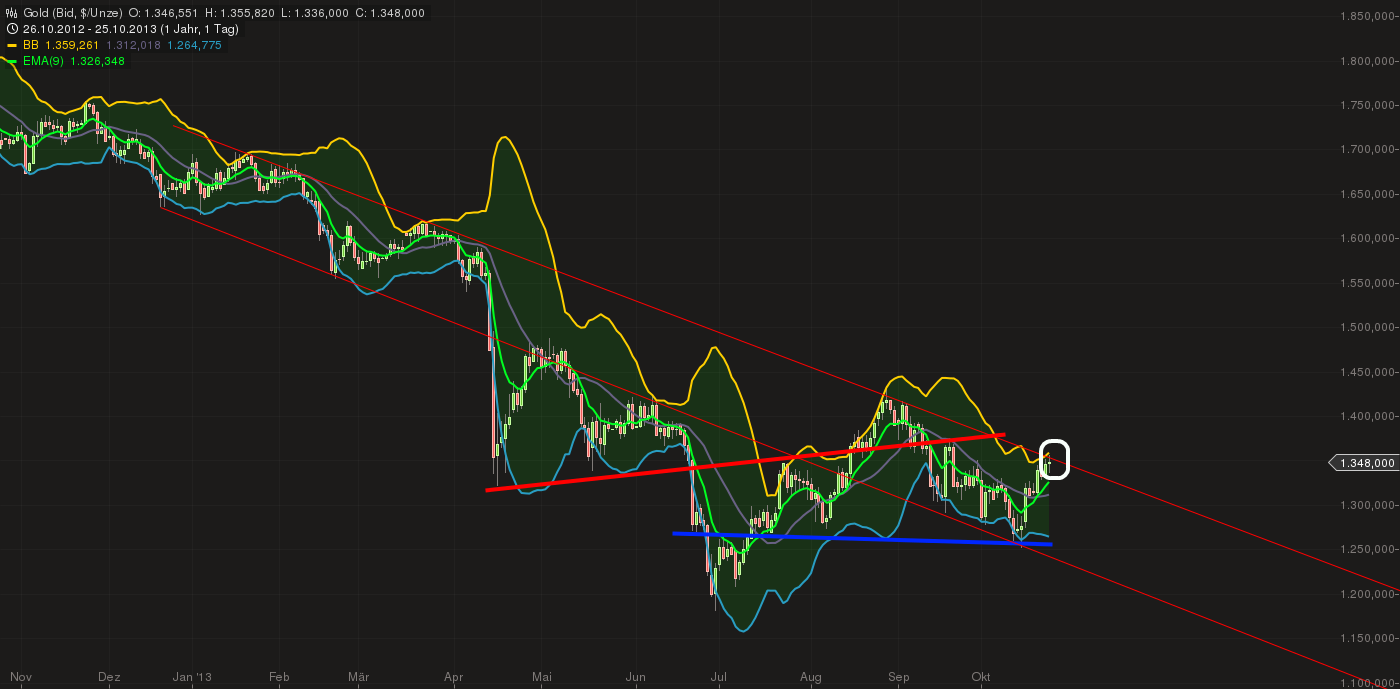Select the 'Gold (Bid, $/Unze)' title text
The height and width of the screenshot is (689, 1400).
tap(72, 13)
